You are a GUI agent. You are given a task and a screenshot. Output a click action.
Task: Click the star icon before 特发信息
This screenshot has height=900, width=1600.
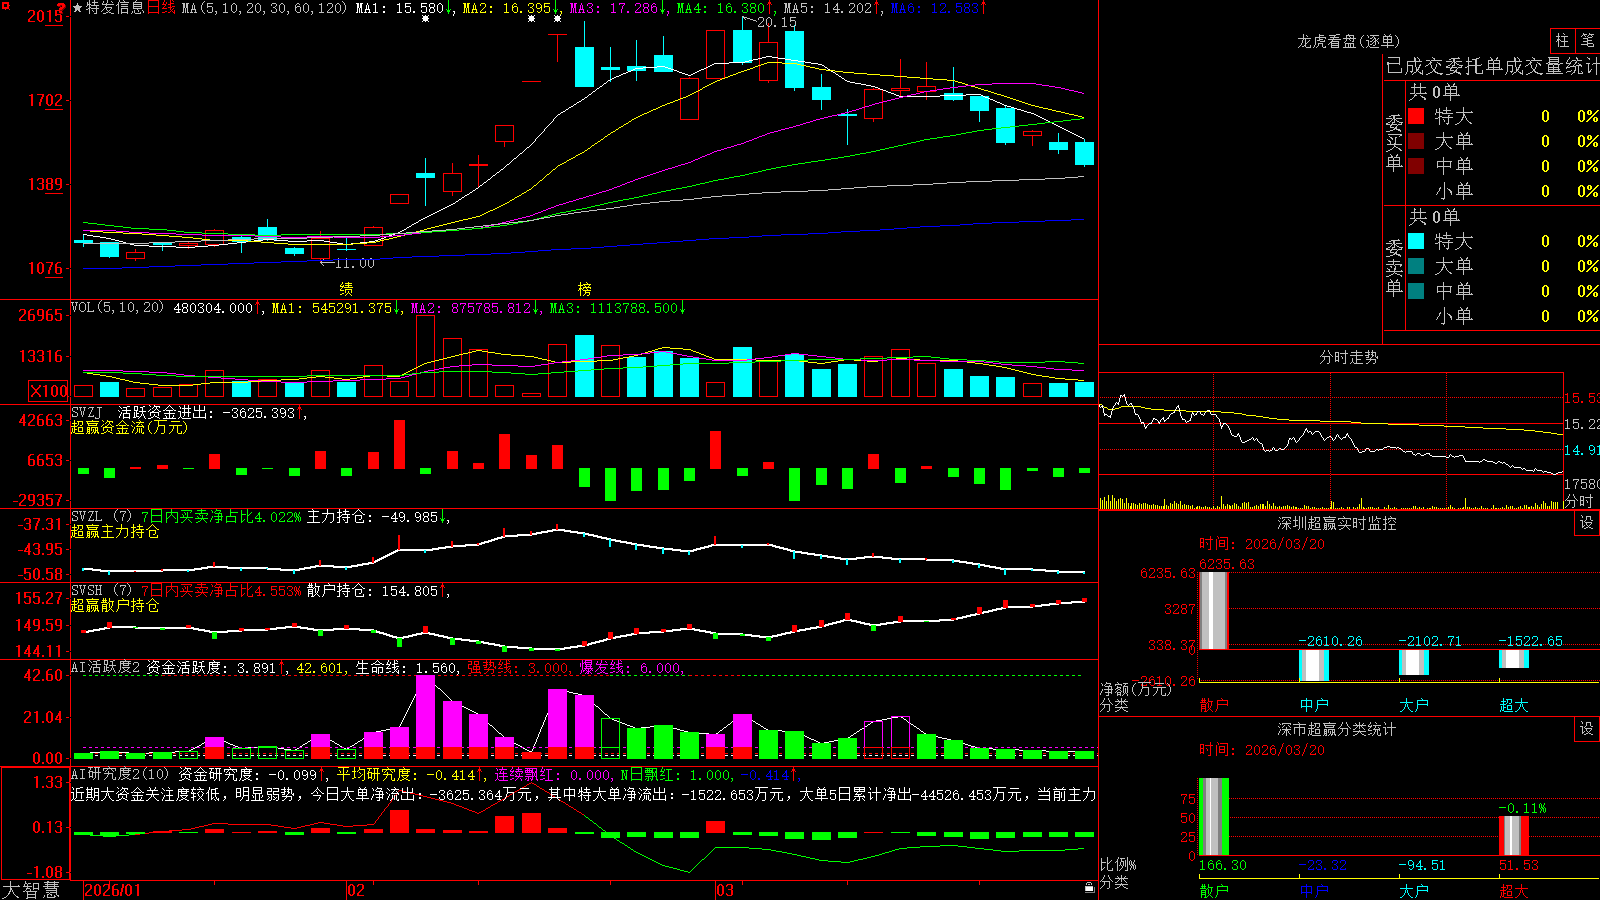[78, 8]
